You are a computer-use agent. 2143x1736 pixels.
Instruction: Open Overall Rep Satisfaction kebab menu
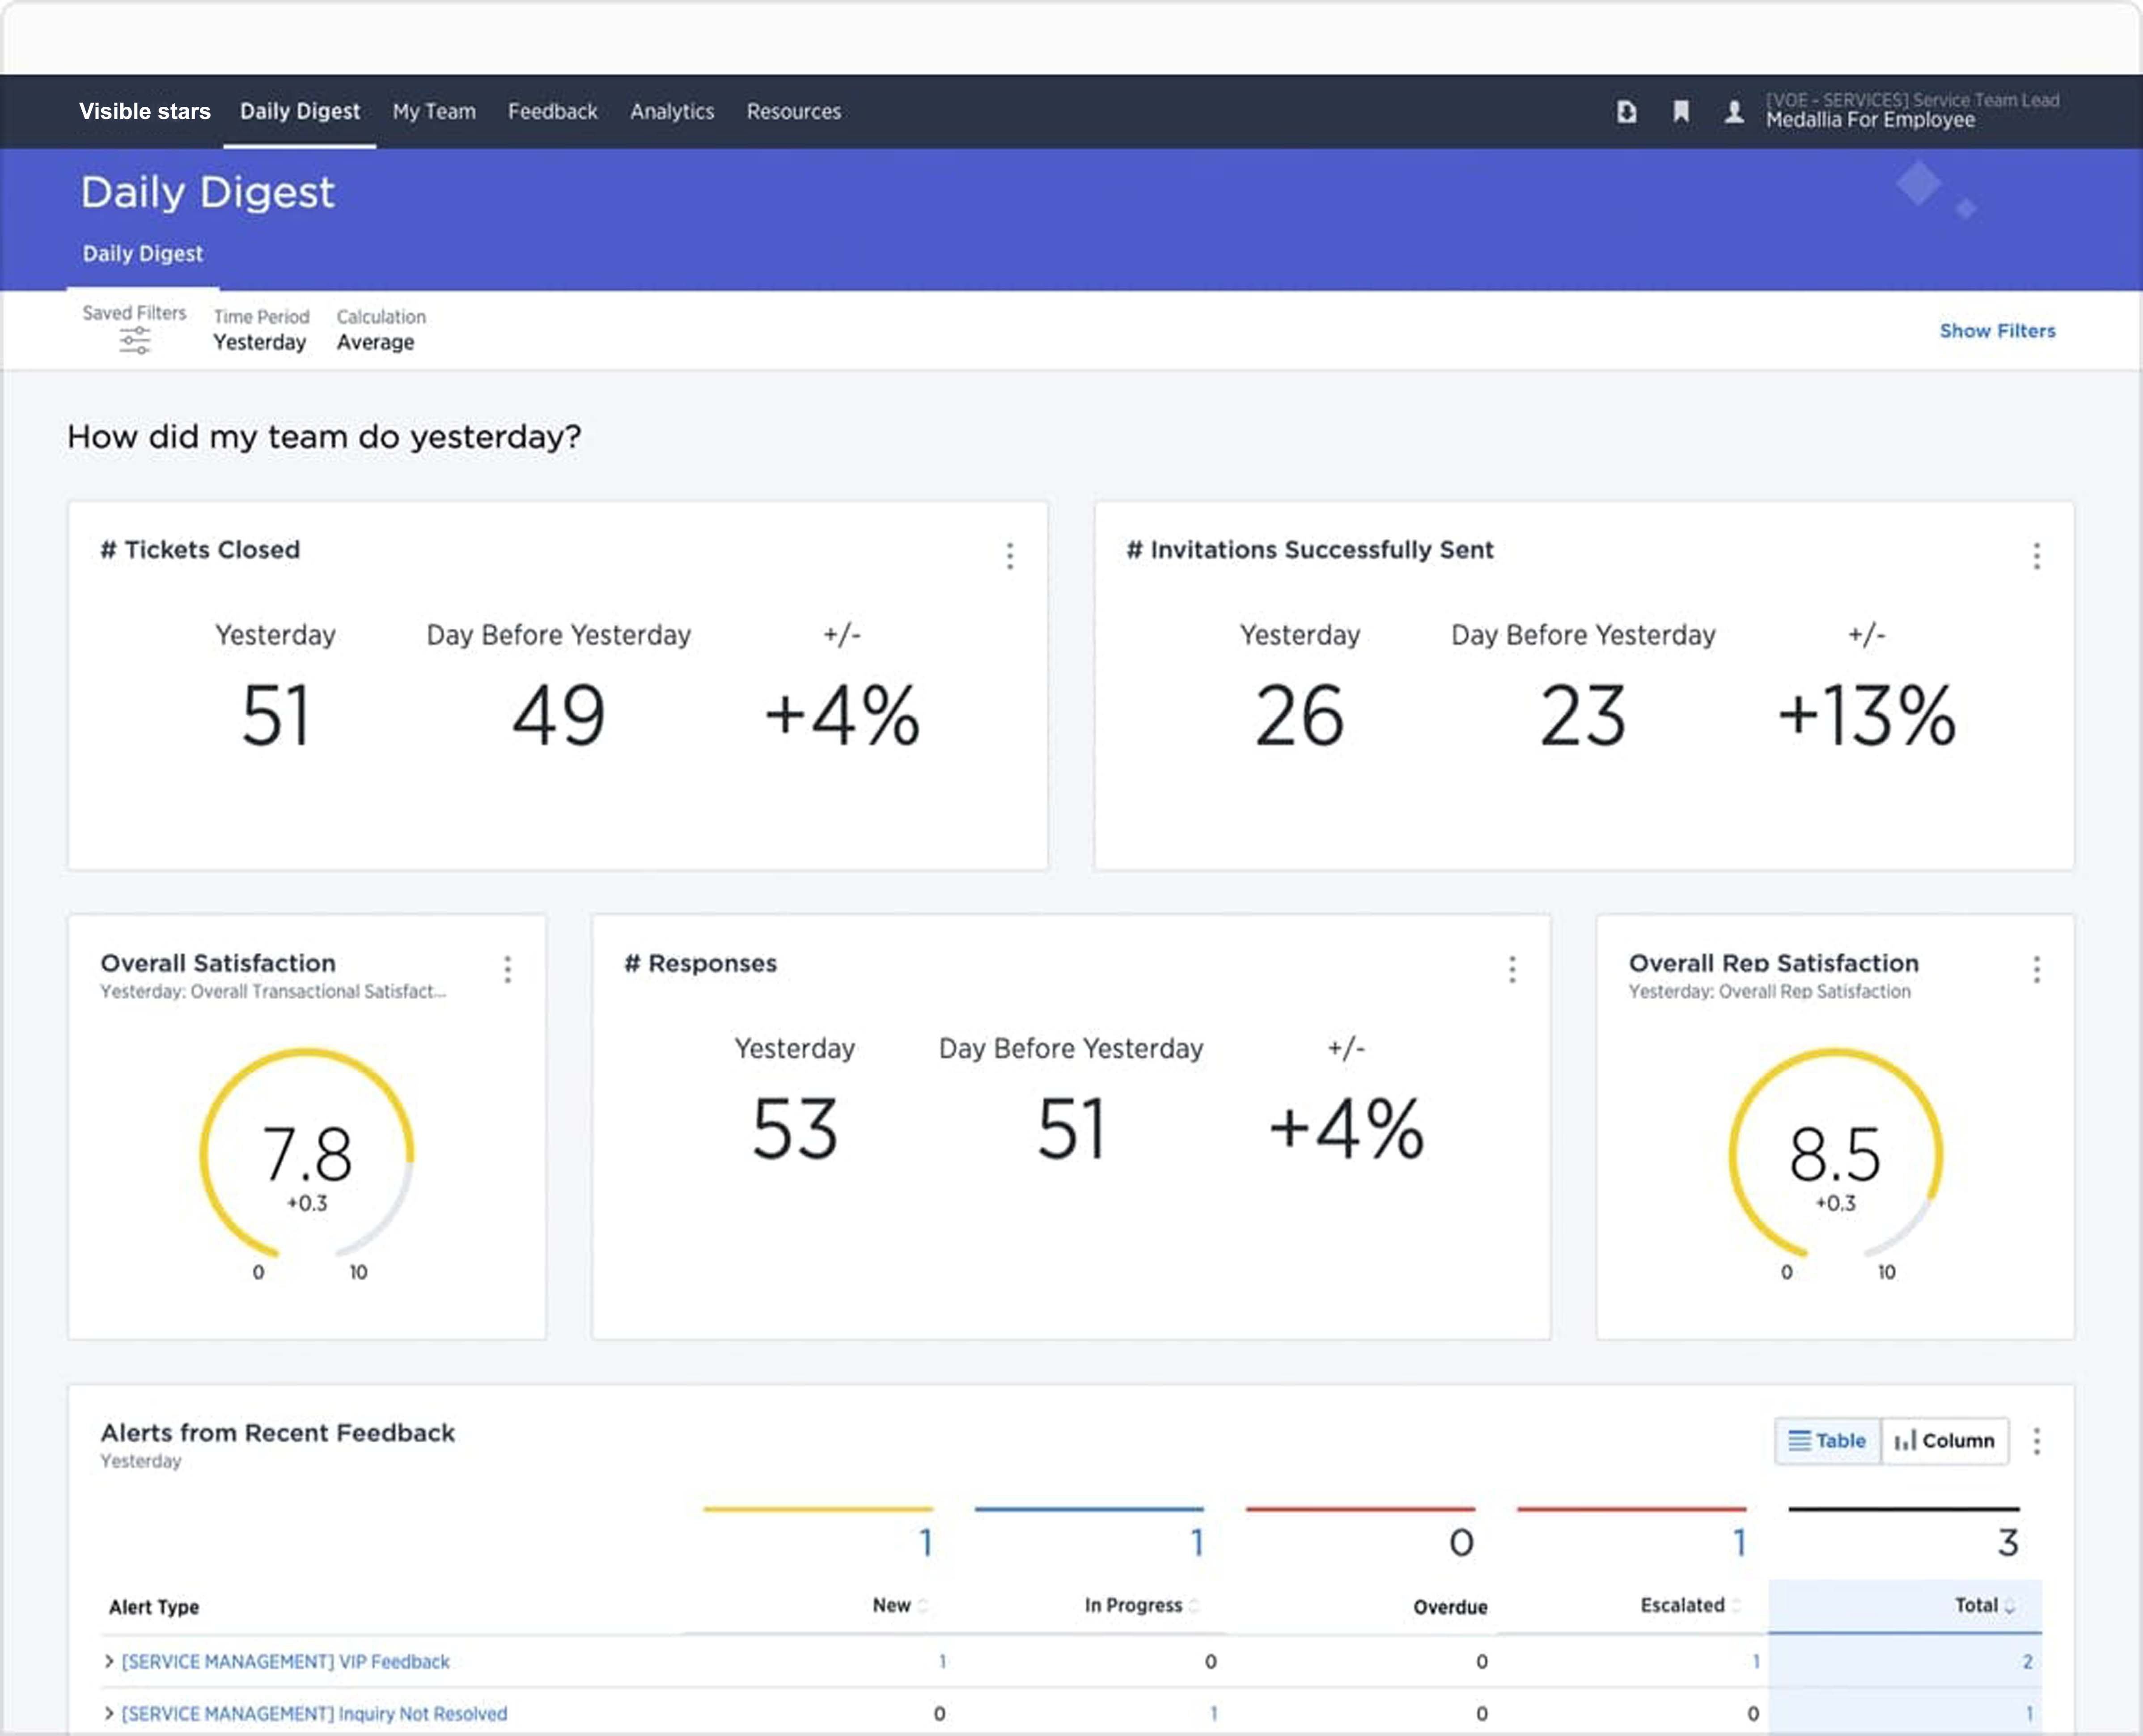[2036, 969]
